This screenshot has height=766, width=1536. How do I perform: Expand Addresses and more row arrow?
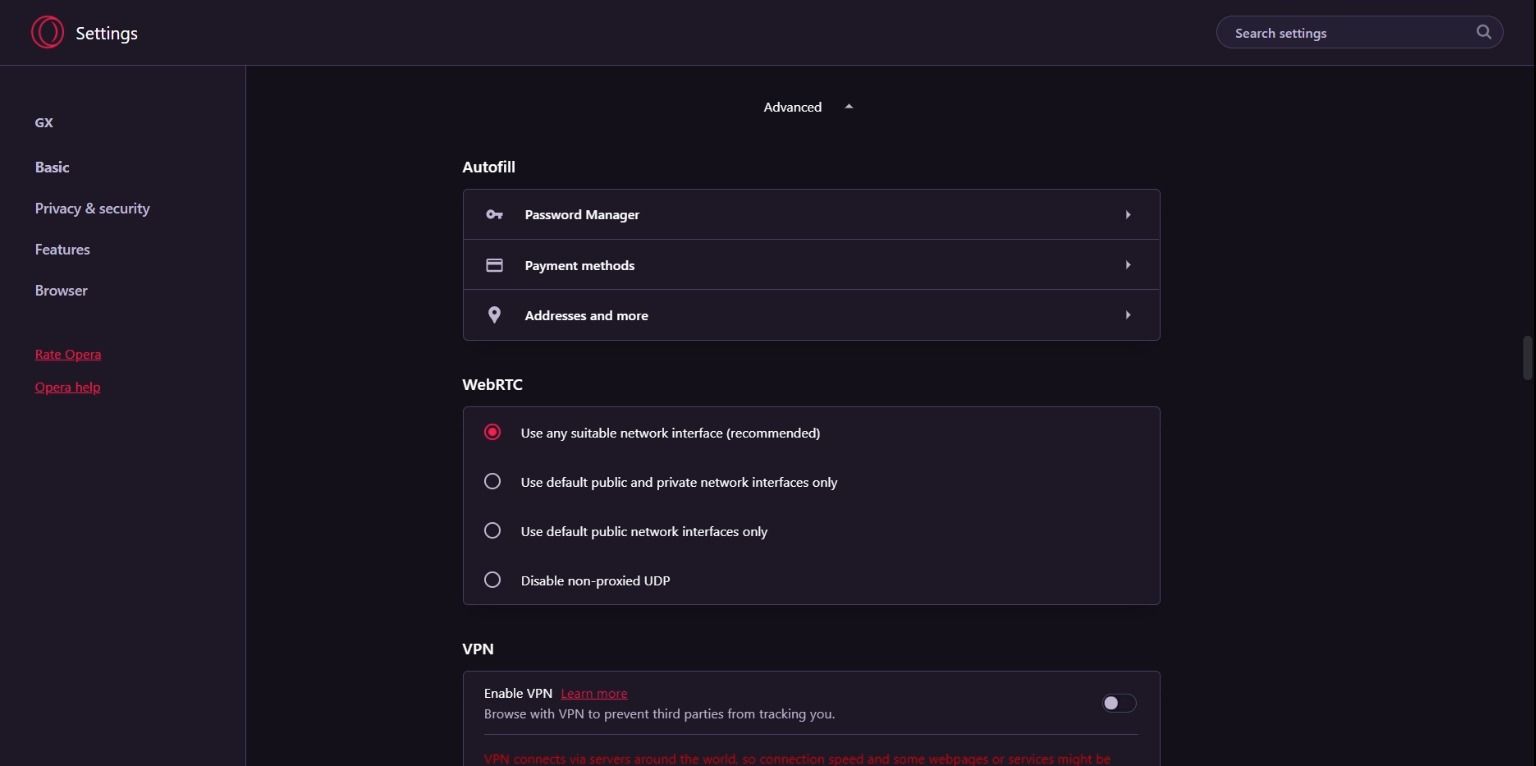coord(1128,315)
